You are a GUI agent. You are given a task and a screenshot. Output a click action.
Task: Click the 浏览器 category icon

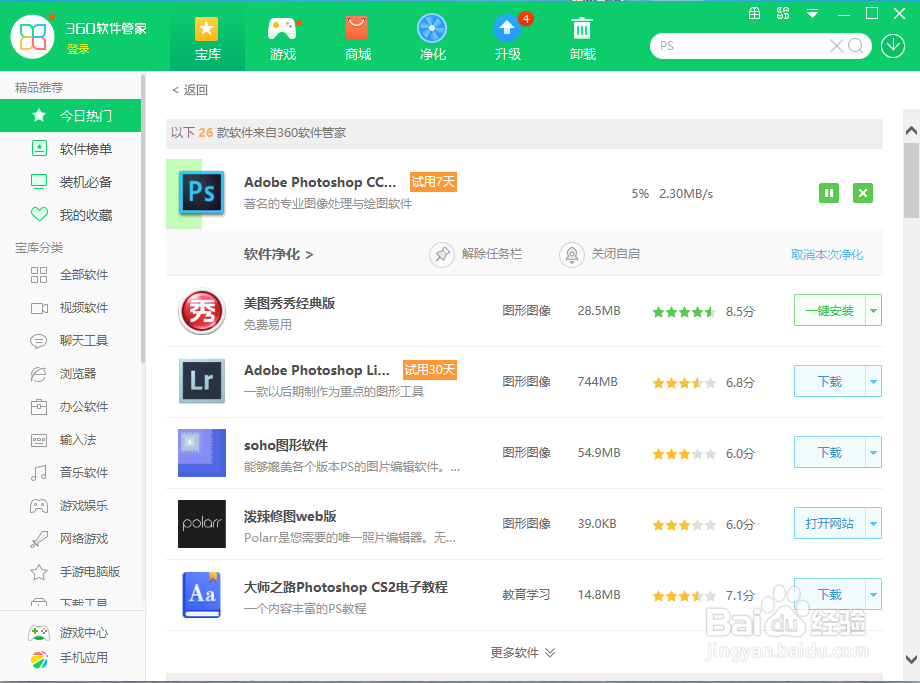point(39,374)
